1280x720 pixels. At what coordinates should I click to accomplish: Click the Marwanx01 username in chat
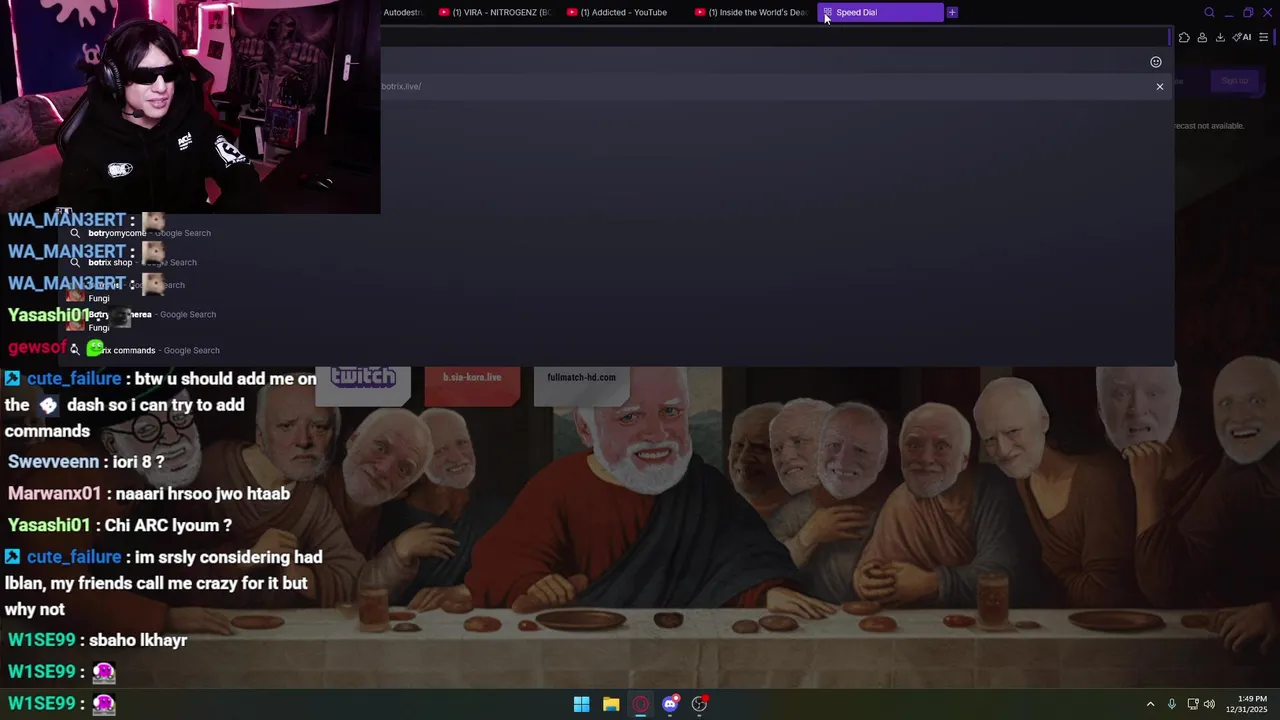[55, 494]
